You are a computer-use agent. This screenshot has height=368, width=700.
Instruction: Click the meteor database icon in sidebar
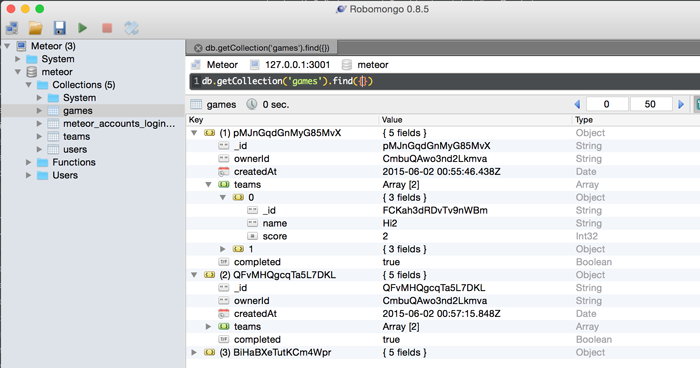(x=32, y=72)
